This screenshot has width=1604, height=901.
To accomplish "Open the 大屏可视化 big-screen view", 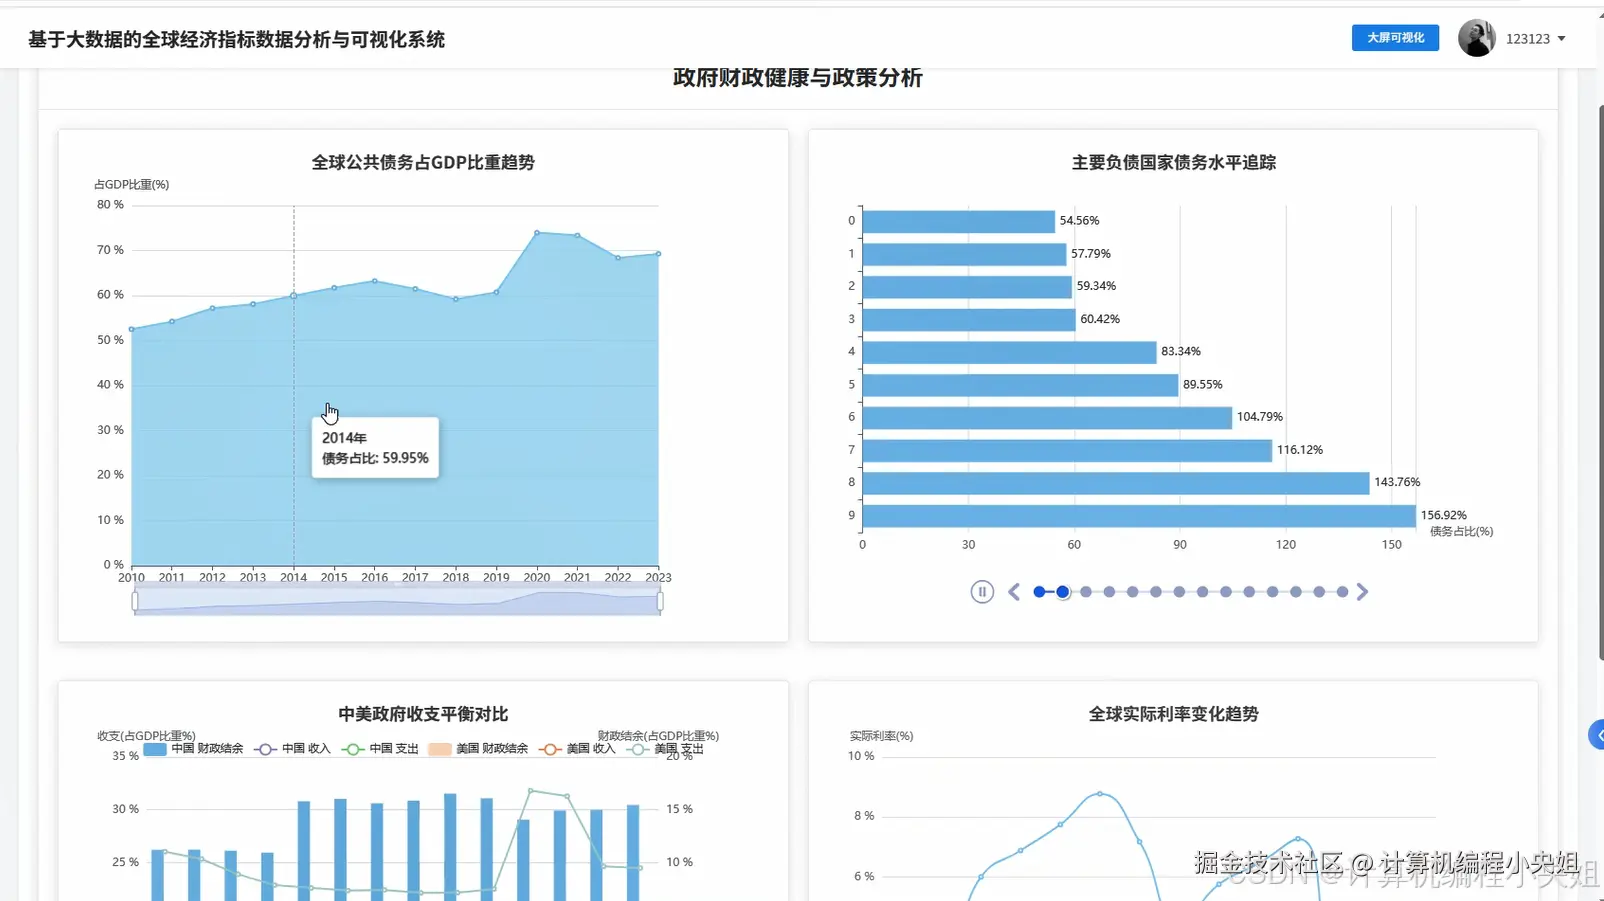I will tap(1395, 38).
